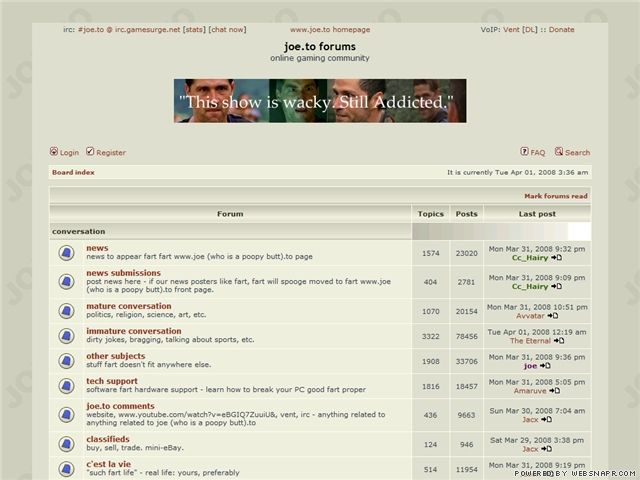View Cc_Hairy profile in news submissions row
The height and width of the screenshot is (480, 640).
530,287
